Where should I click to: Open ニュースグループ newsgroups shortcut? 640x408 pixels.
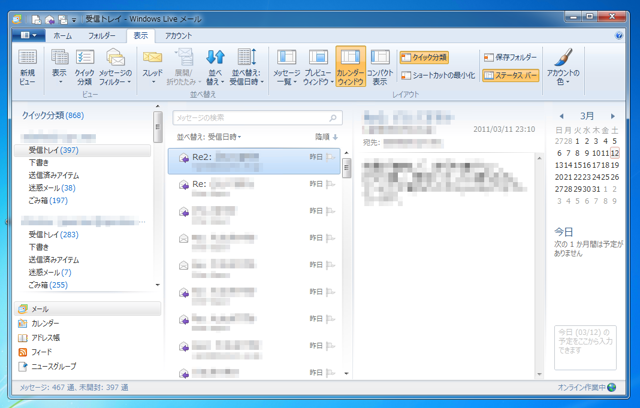click(x=47, y=366)
